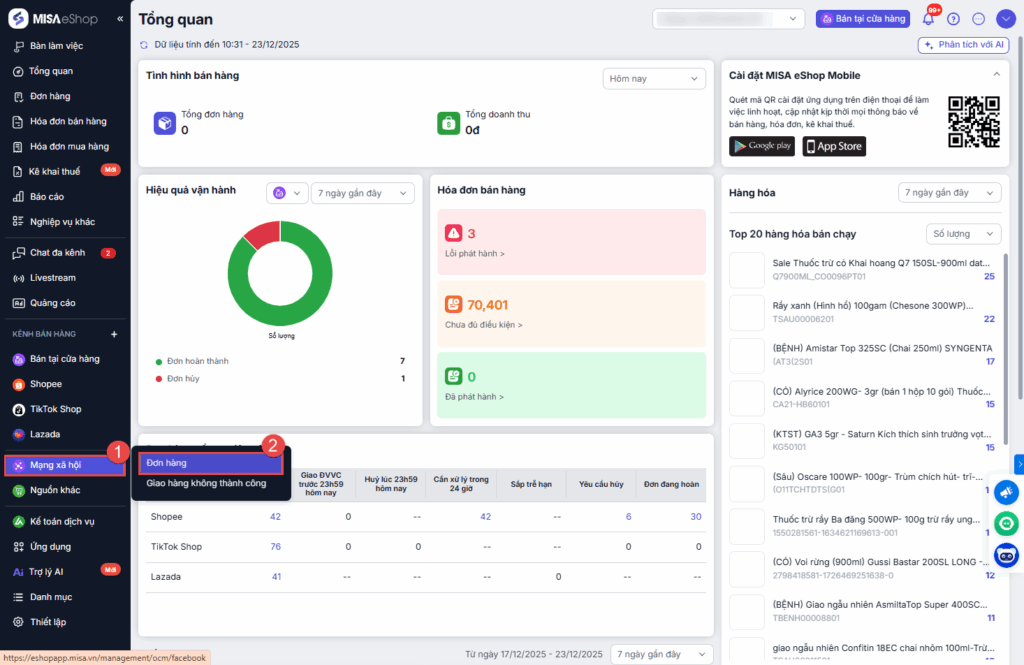Click the Nghiệp vụ khác icon
1024x665 pixels.
coord(18,221)
